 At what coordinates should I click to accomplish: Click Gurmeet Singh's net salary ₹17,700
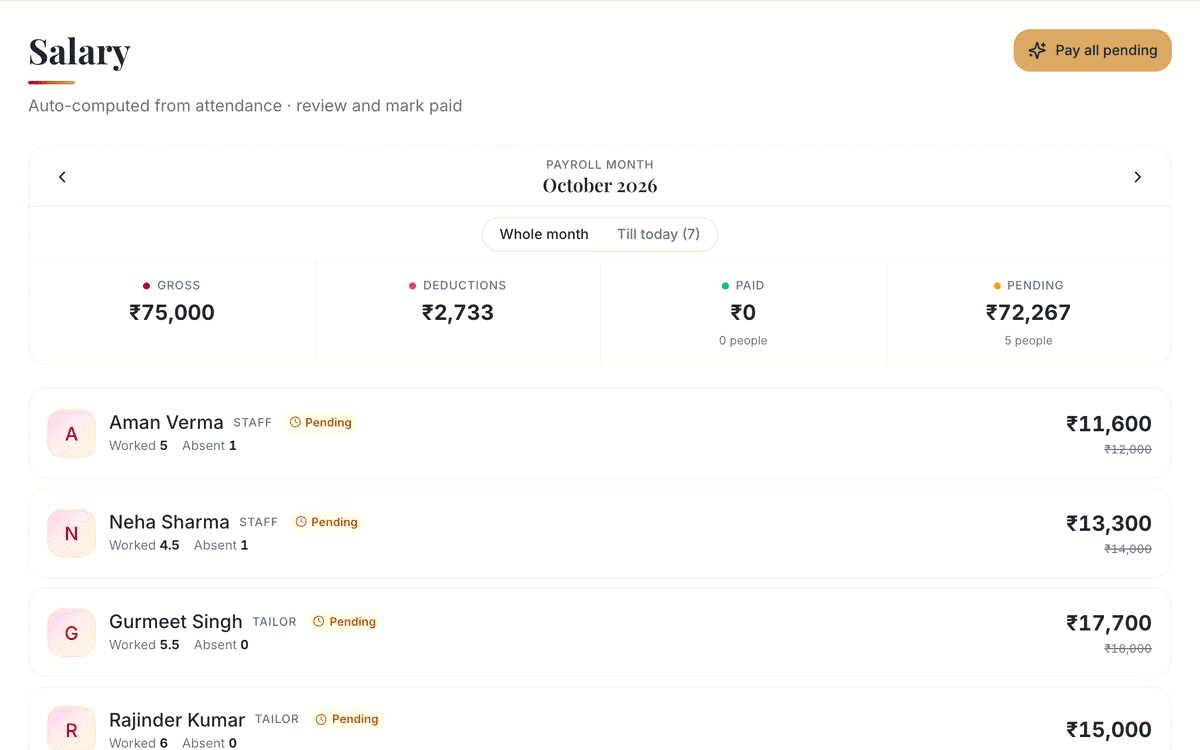tap(1109, 623)
